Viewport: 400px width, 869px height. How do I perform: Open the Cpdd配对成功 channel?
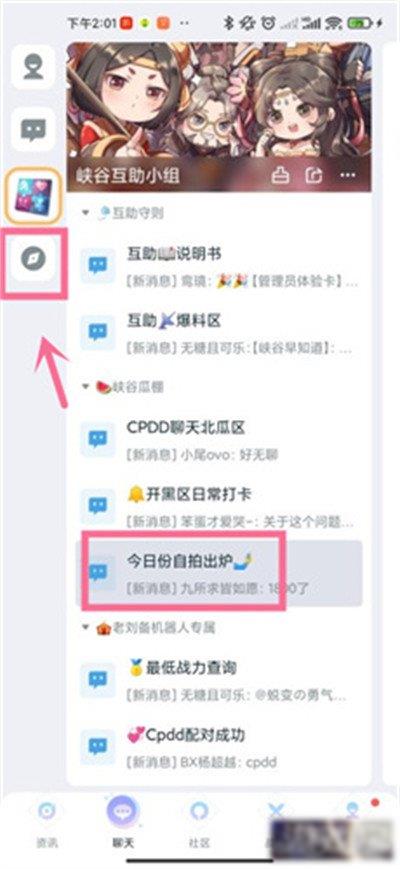click(219, 747)
